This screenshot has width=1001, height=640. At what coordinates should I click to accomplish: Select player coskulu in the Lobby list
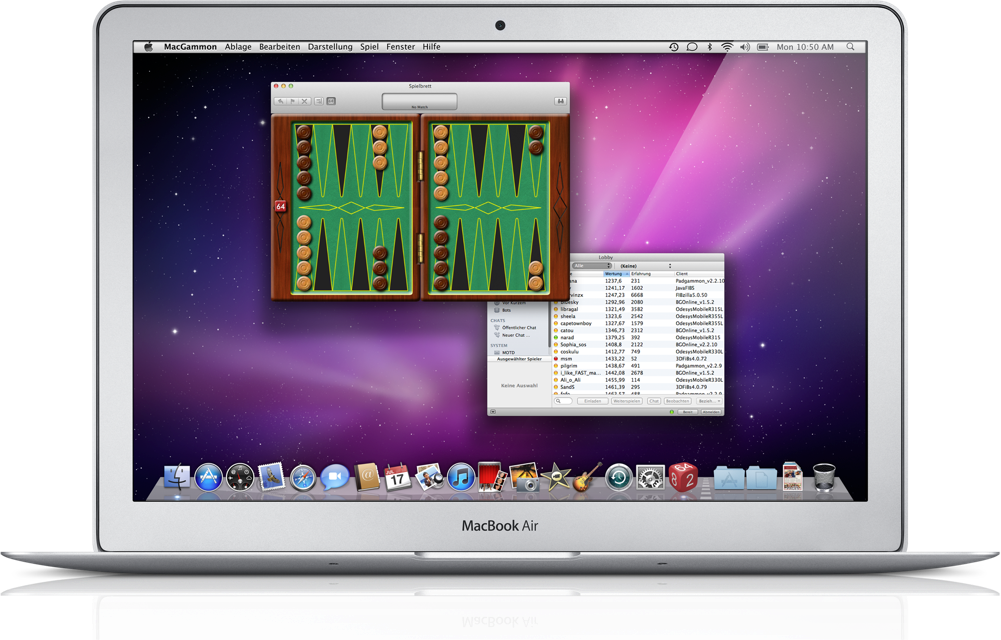pyautogui.click(x=638, y=352)
